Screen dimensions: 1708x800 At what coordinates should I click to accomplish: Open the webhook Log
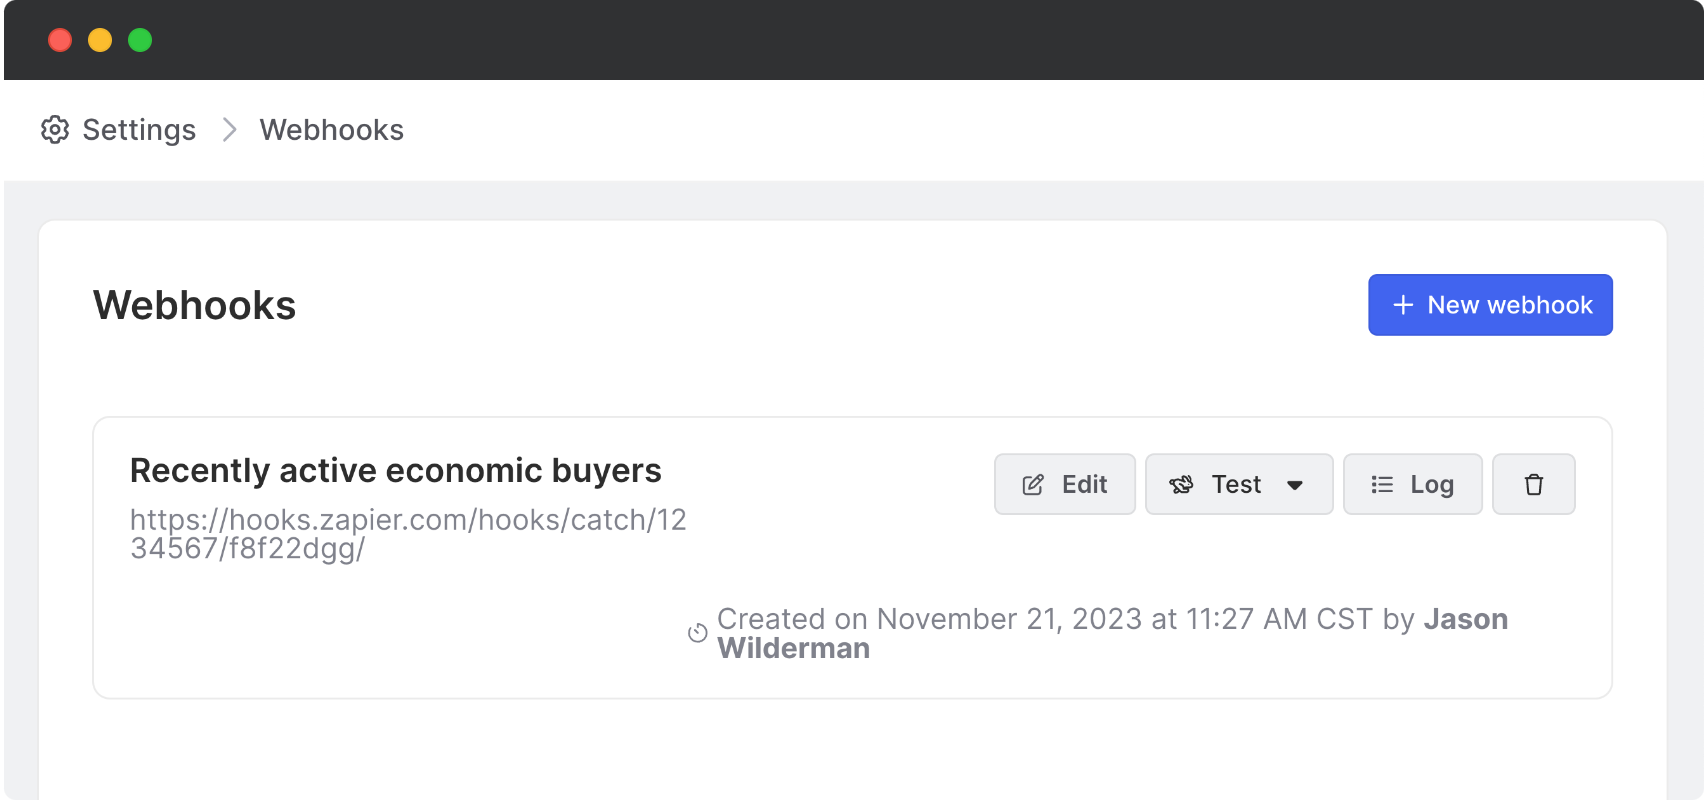pyautogui.click(x=1431, y=485)
